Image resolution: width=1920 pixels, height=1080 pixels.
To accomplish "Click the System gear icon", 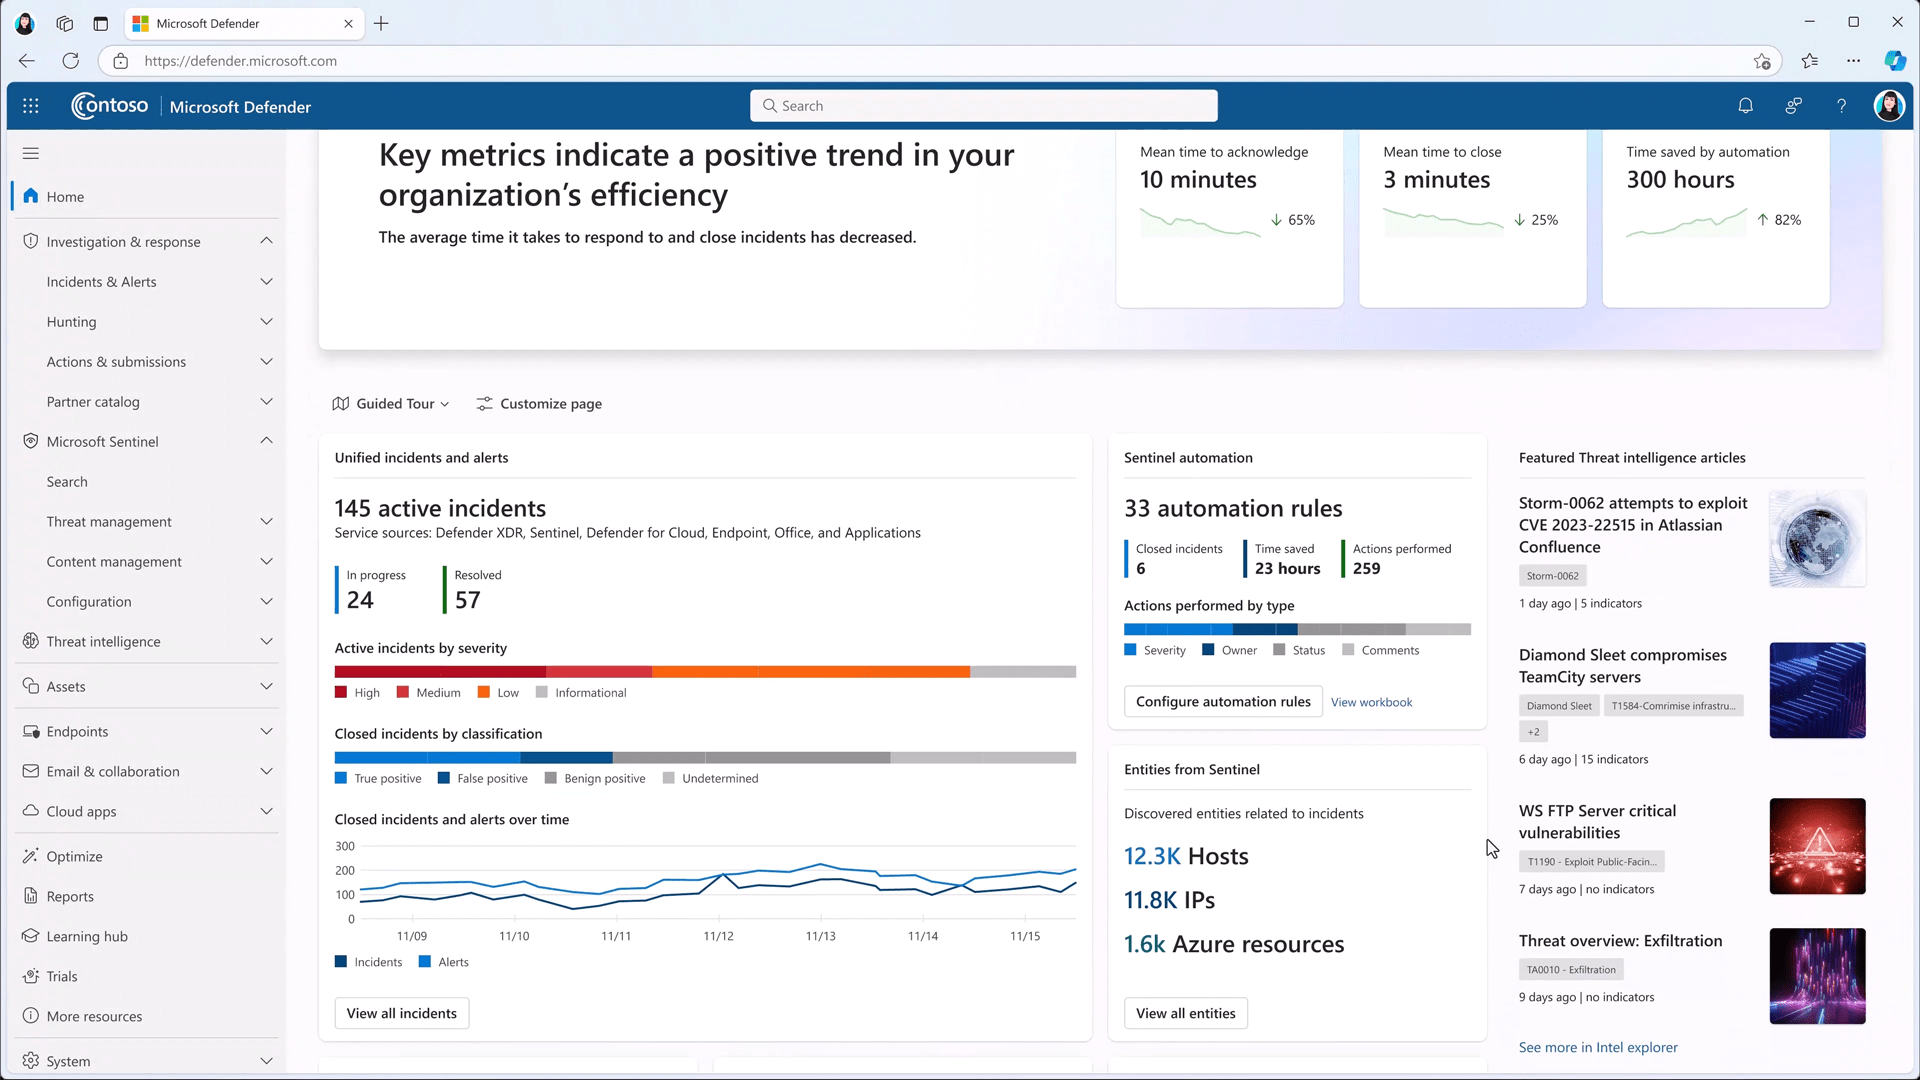I will pos(31,1061).
